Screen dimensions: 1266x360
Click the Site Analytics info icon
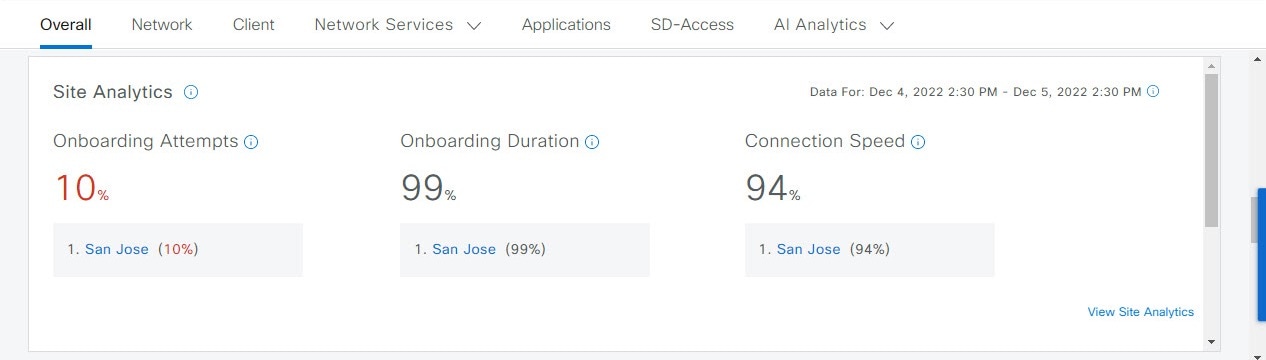pyautogui.click(x=191, y=92)
